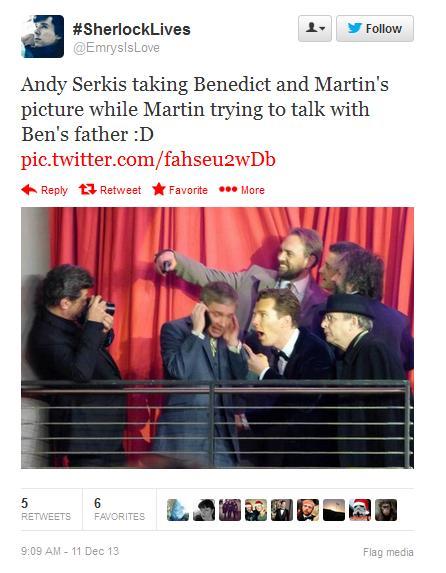
Task: Follow the #SherlockLives account
Action: pos(375,28)
